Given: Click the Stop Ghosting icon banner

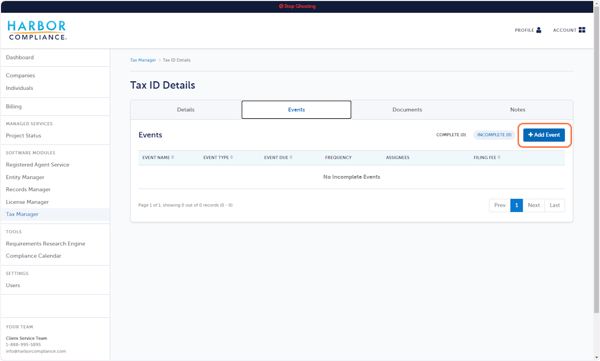Looking at the screenshot, I should pos(297,6).
